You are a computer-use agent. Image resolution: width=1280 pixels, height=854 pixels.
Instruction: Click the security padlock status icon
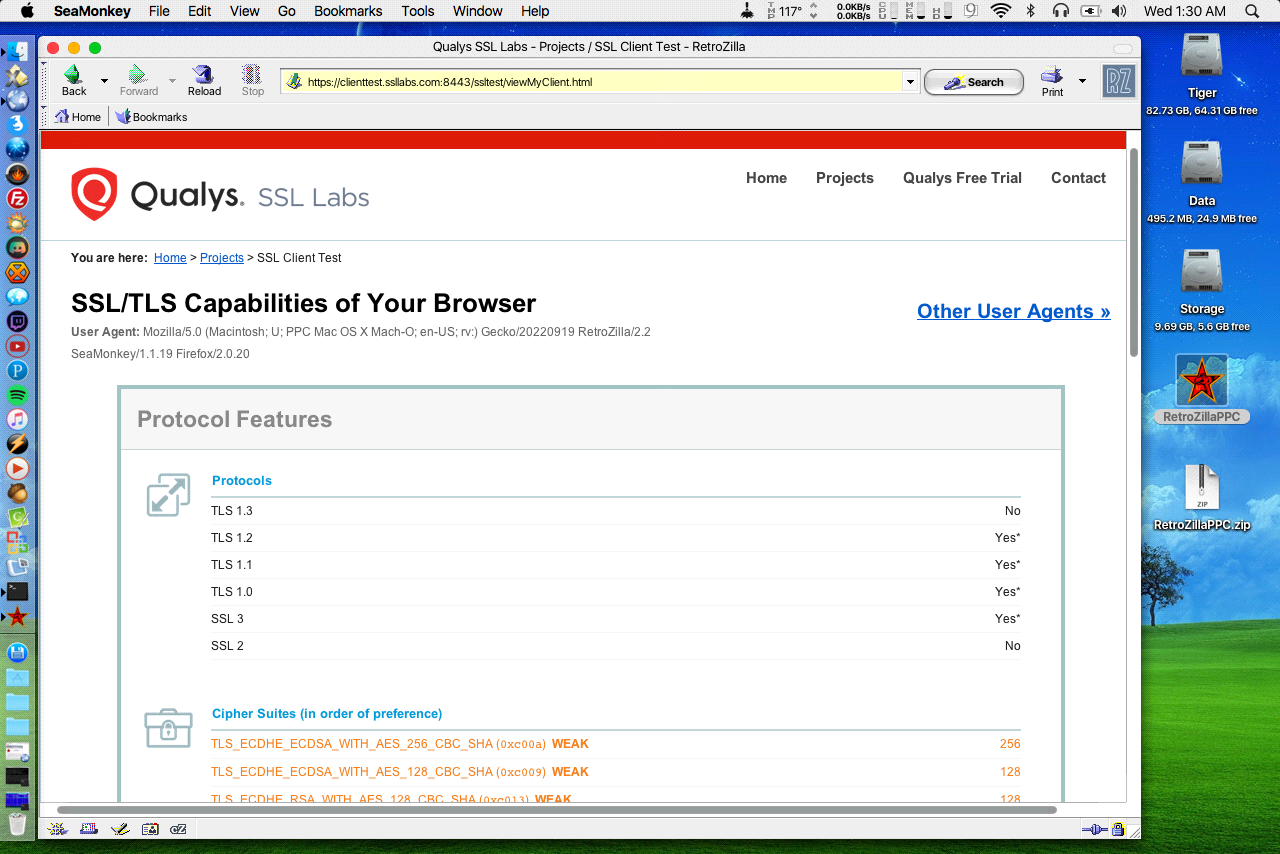pyautogui.click(x=1118, y=829)
